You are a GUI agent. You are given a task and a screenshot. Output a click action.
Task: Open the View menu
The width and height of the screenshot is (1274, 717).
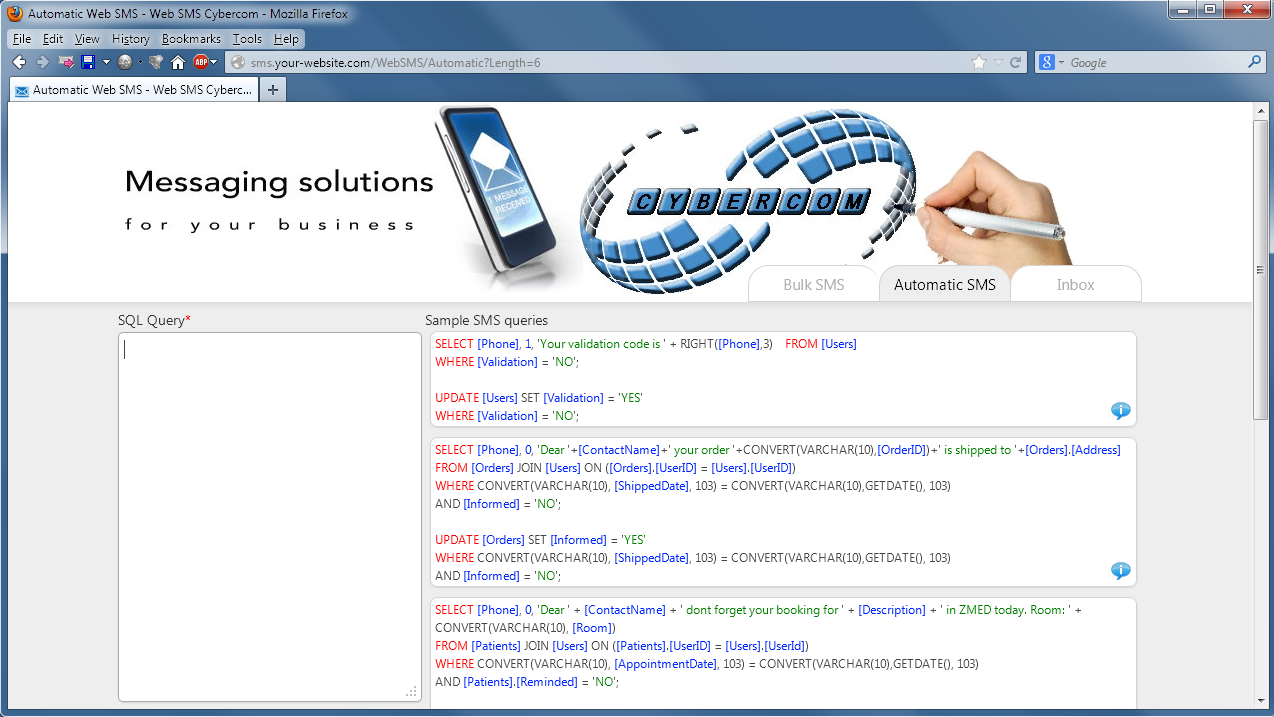click(87, 39)
